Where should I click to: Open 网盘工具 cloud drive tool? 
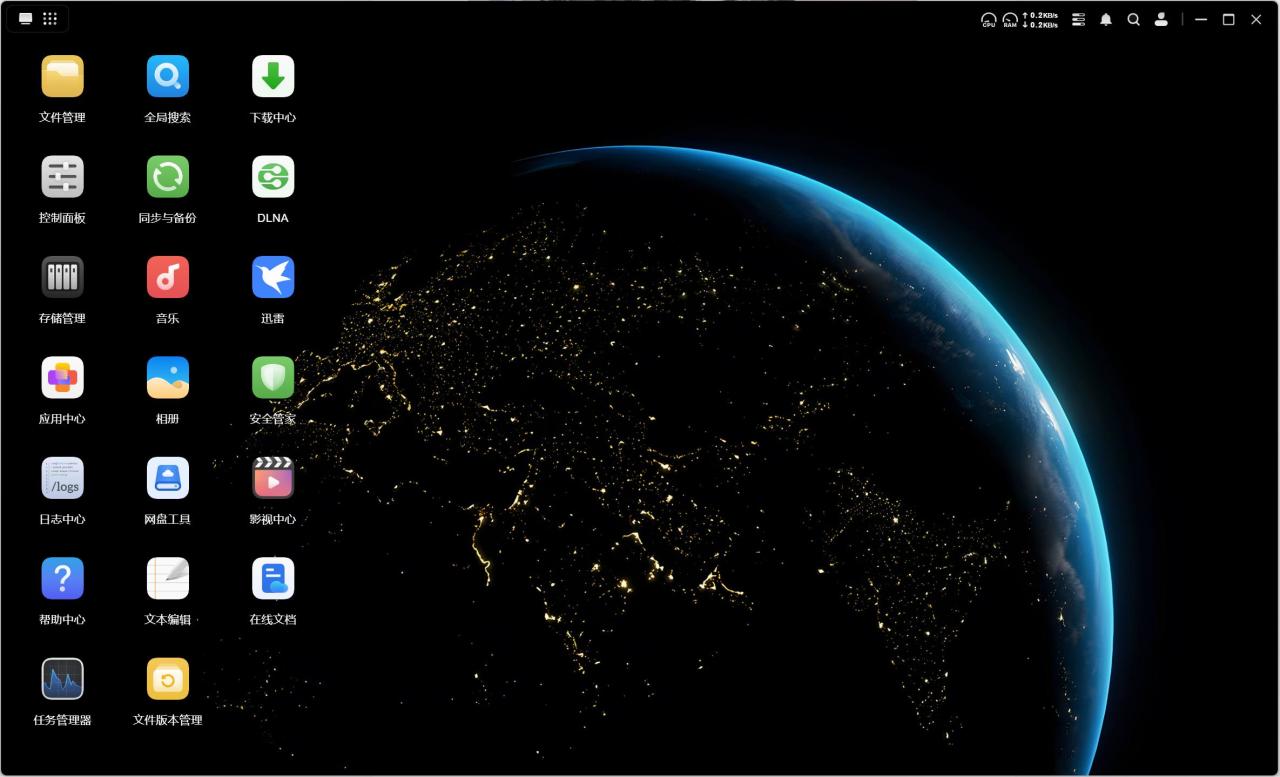point(167,478)
